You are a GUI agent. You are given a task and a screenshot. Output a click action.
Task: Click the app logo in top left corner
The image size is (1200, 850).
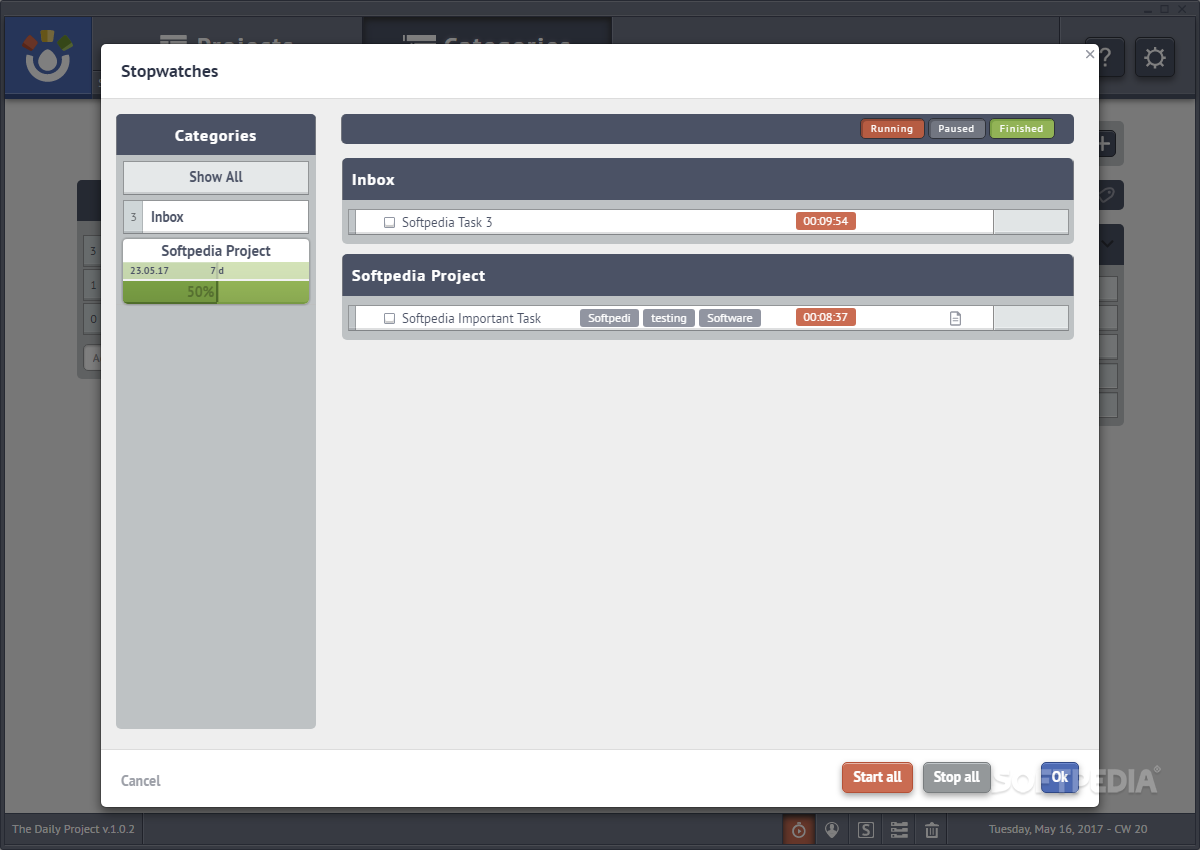point(48,56)
